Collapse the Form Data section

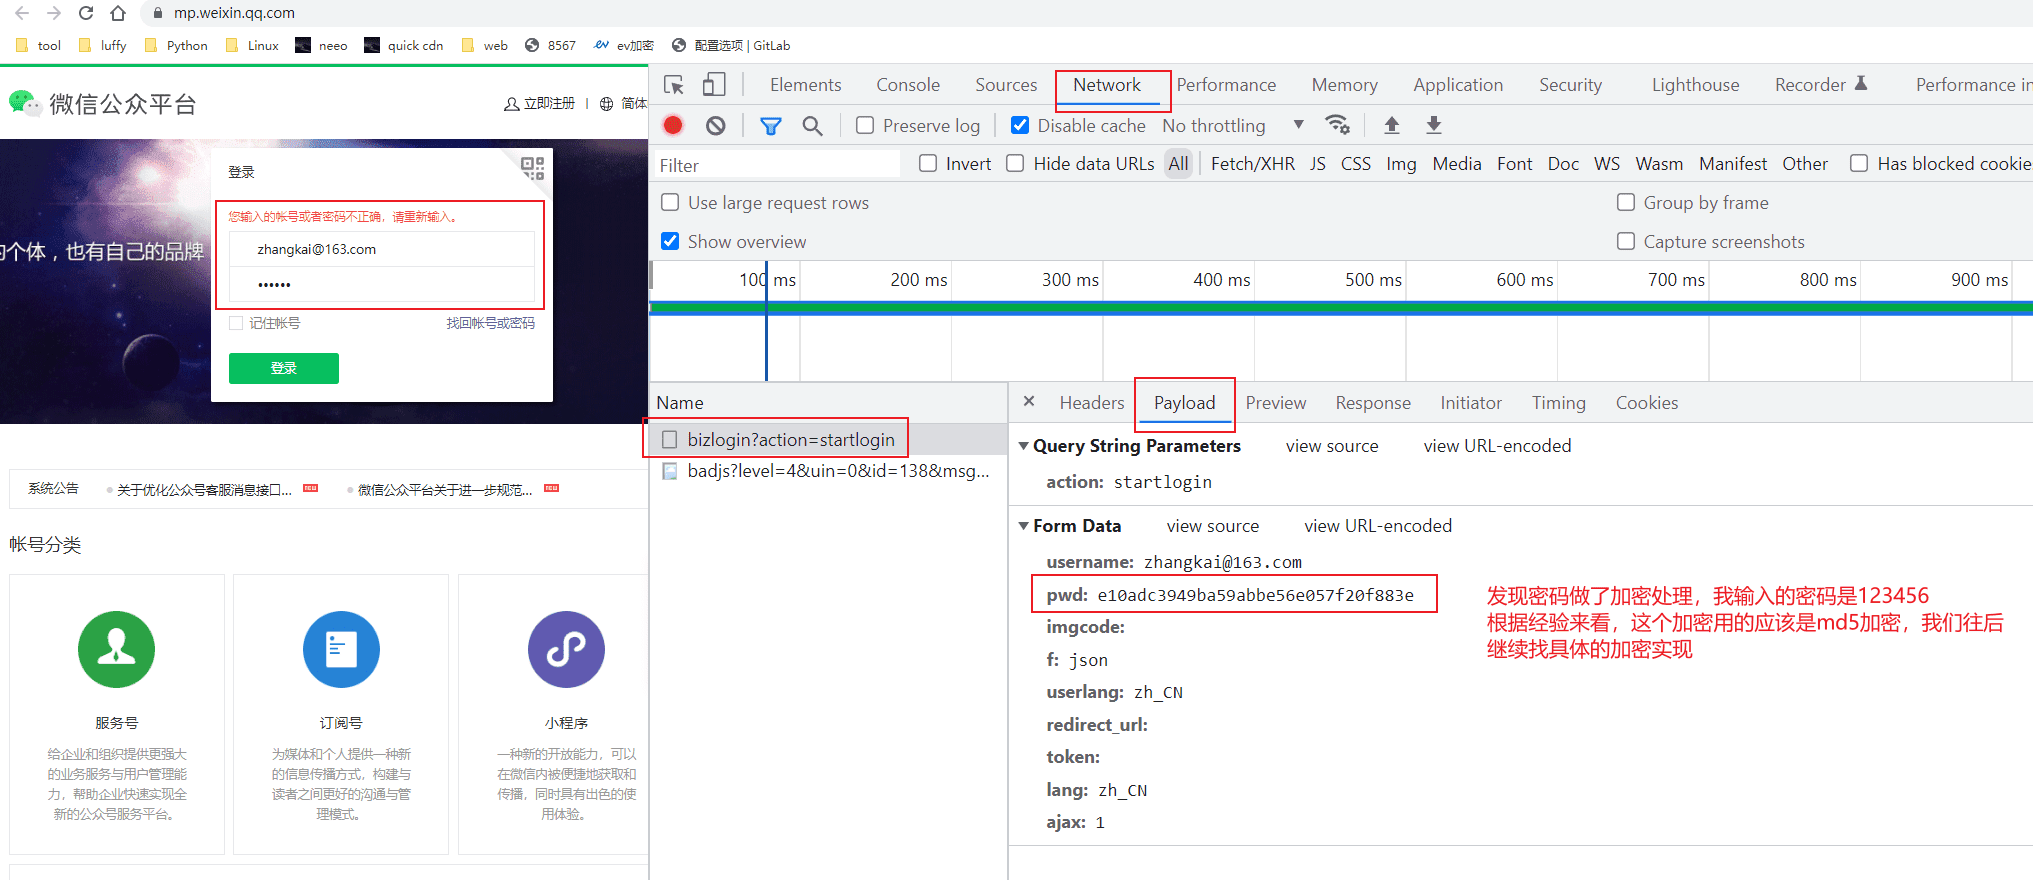(x=1024, y=526)
